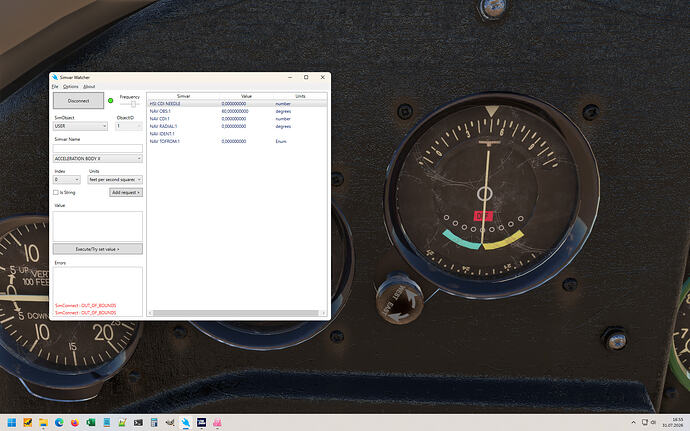Image resolution: width=690 pixels, height=431 pixels.
Task: Open the blue notebook icon in the taskbar
Action: (106, 423)
